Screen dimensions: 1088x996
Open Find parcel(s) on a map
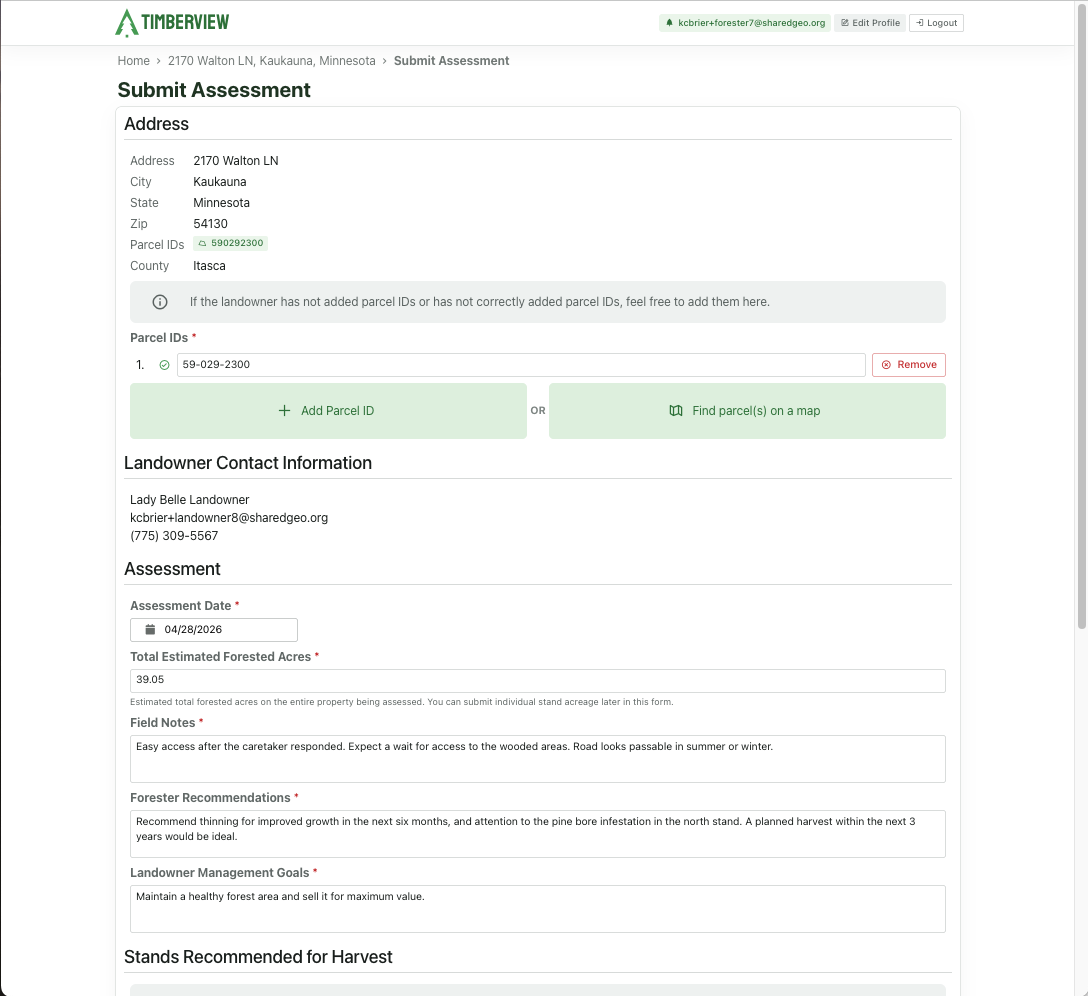click(x=747, y=411)
